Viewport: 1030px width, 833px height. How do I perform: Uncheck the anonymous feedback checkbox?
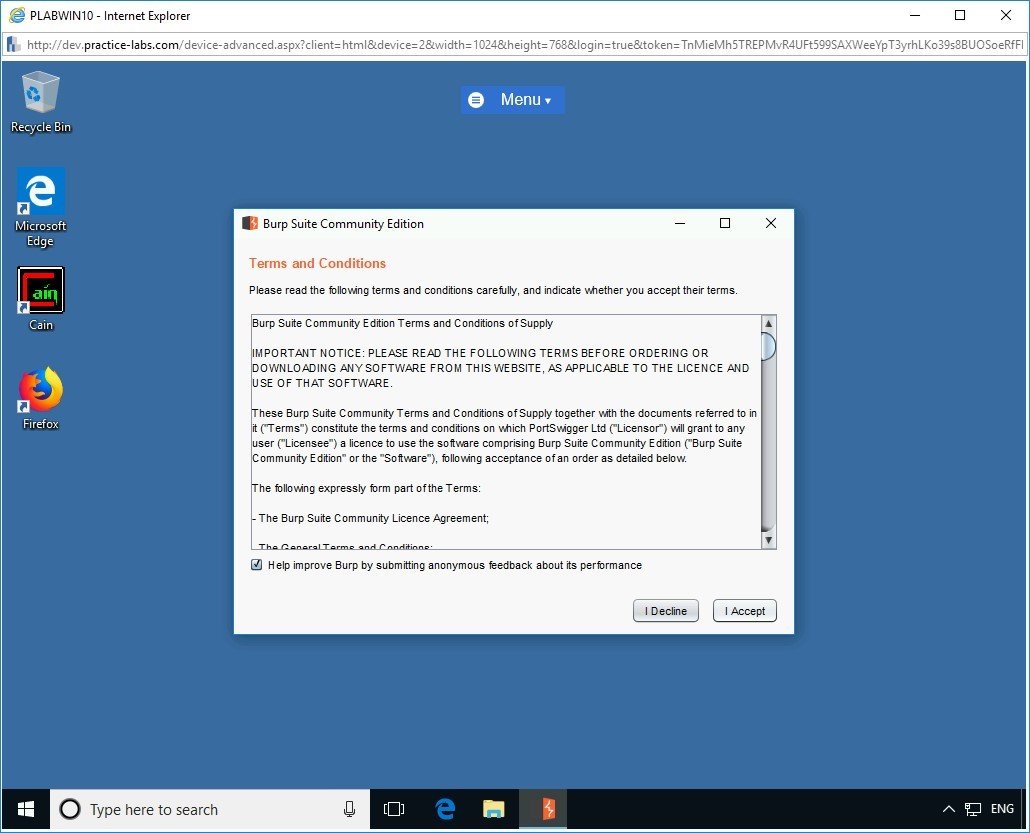coord(256,565)
